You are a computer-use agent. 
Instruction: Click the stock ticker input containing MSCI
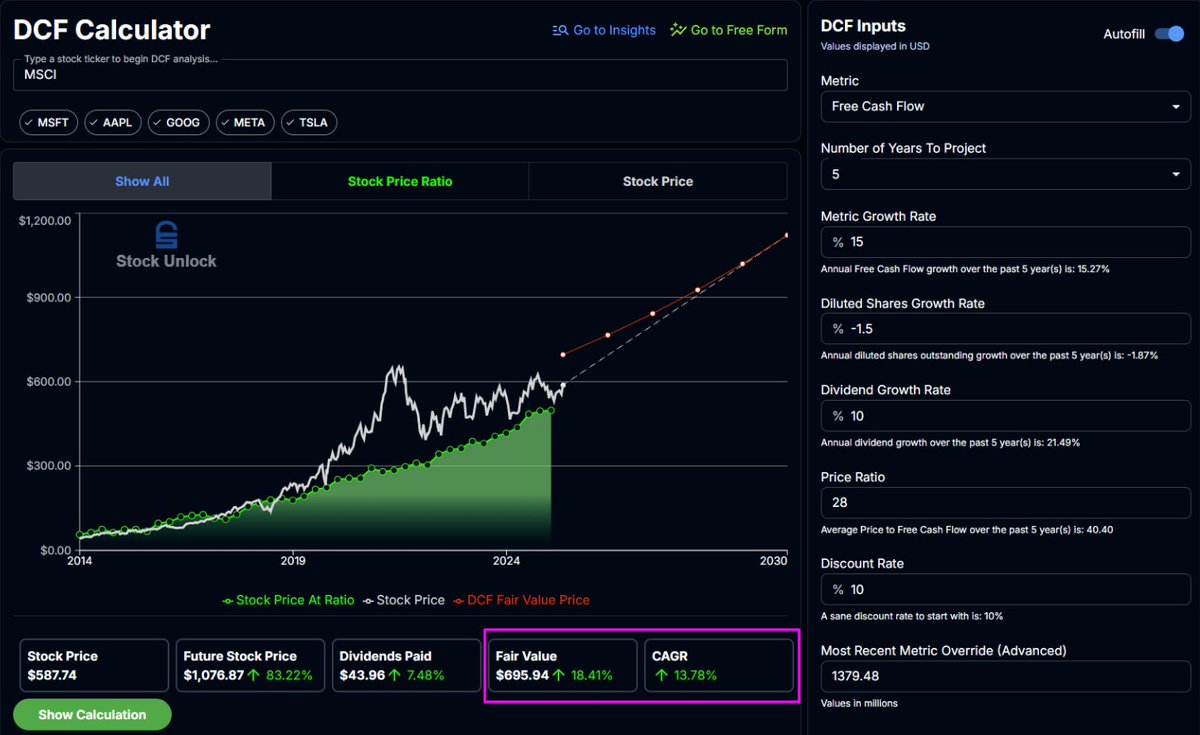pos(400,75)
